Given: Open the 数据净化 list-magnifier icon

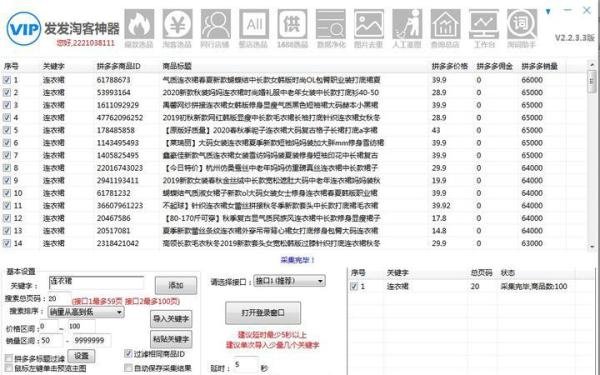Looking at the screenshot, I should coord(330,24).
